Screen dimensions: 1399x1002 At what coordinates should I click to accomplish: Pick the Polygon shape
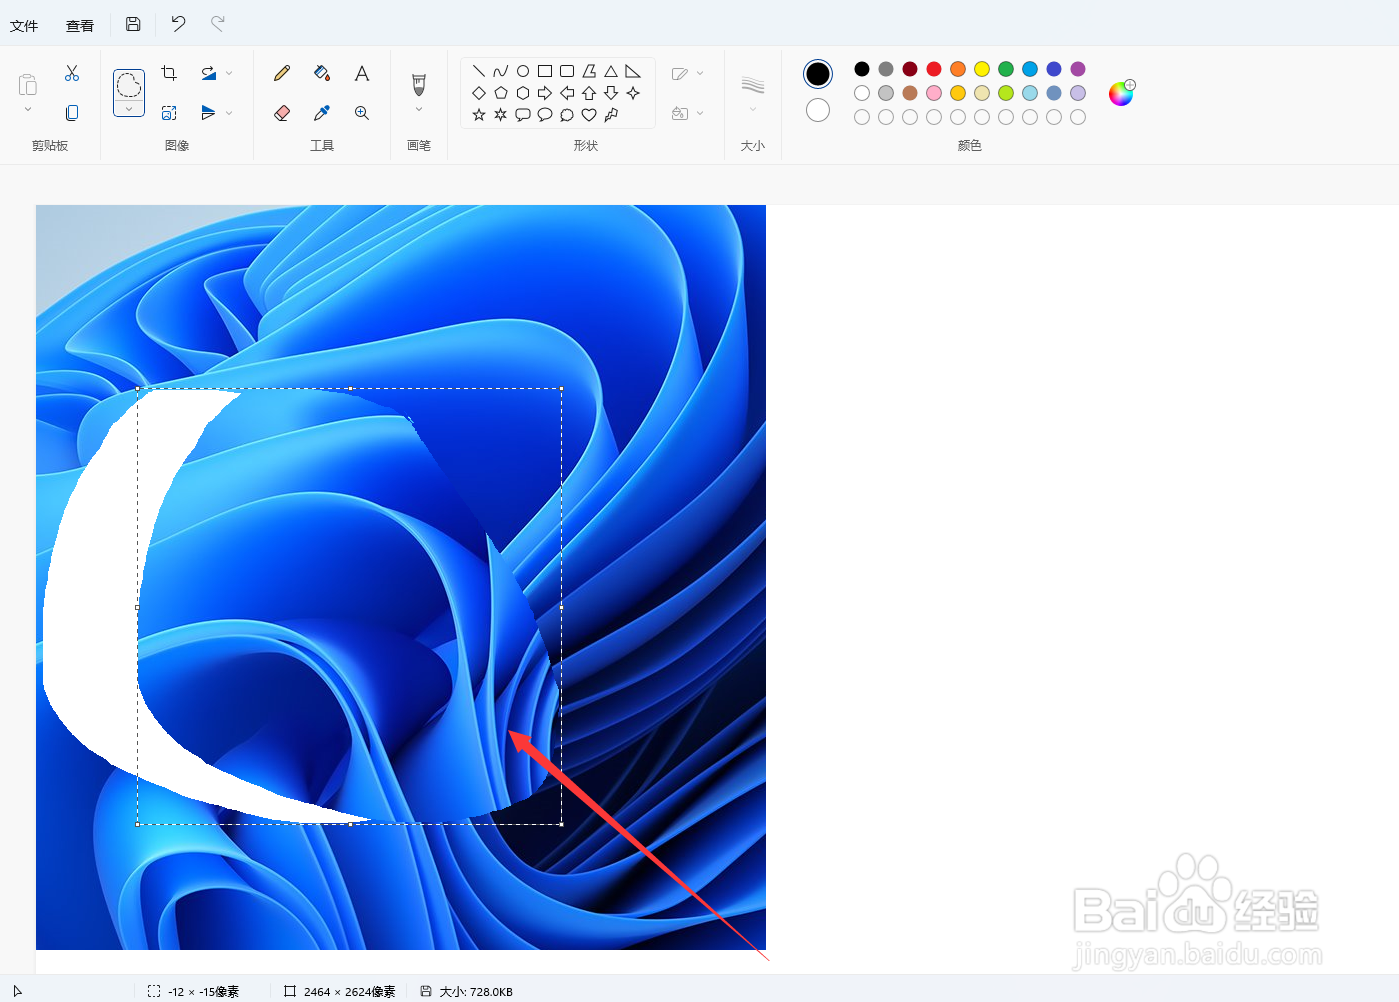[589, 71]
